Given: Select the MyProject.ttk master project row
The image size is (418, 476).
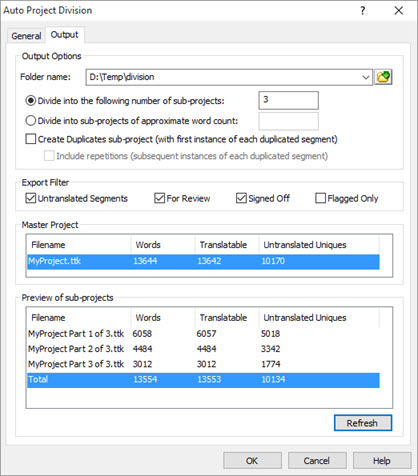Looking at the screenshot, I should click(x=203, y=261).
